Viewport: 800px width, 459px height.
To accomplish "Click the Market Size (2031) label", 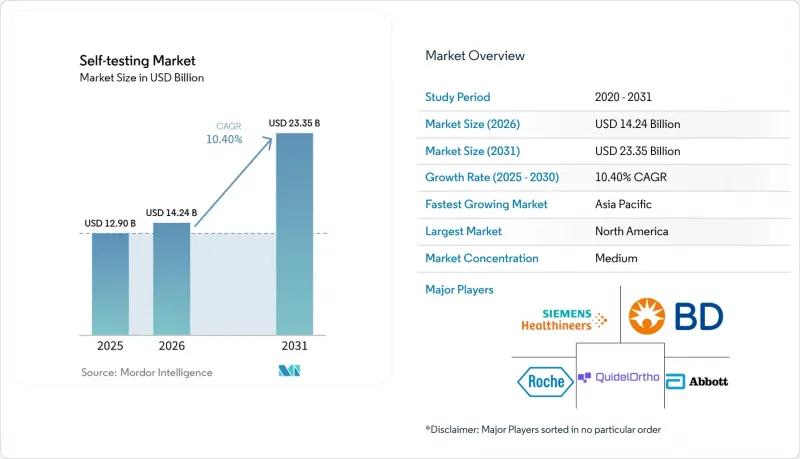I will (x=472, y=151).
